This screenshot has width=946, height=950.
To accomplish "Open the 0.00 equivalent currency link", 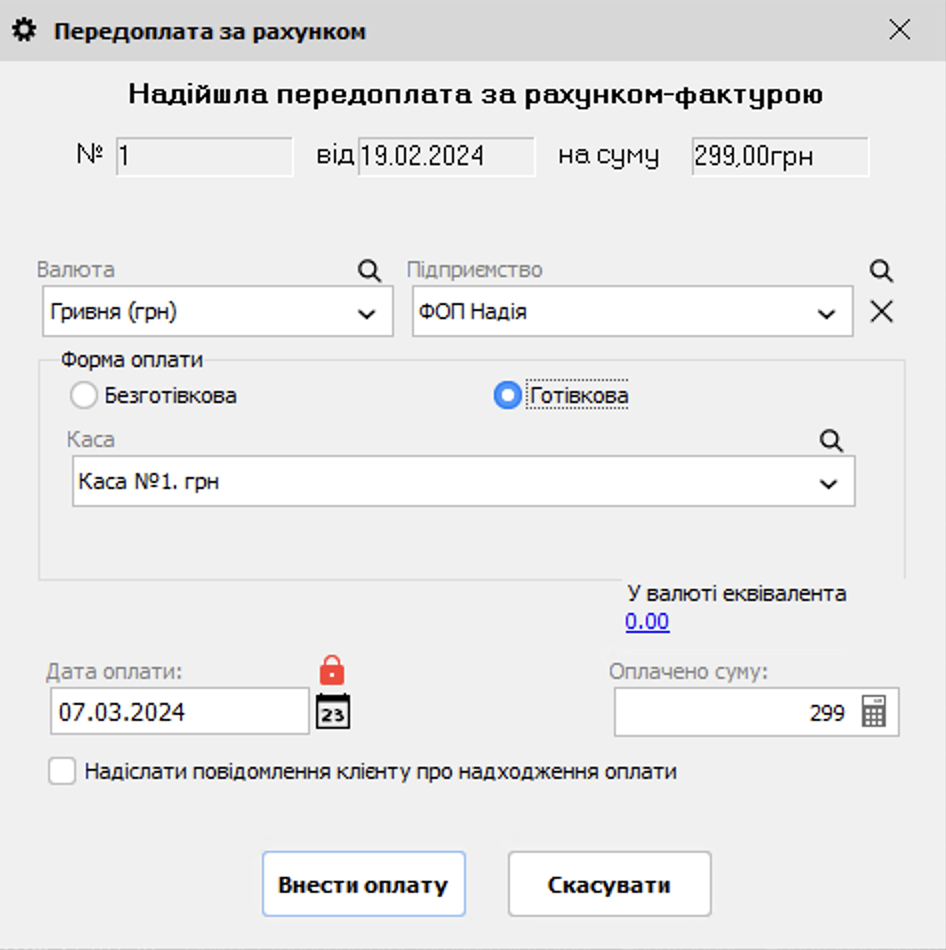I will (647, 621).
